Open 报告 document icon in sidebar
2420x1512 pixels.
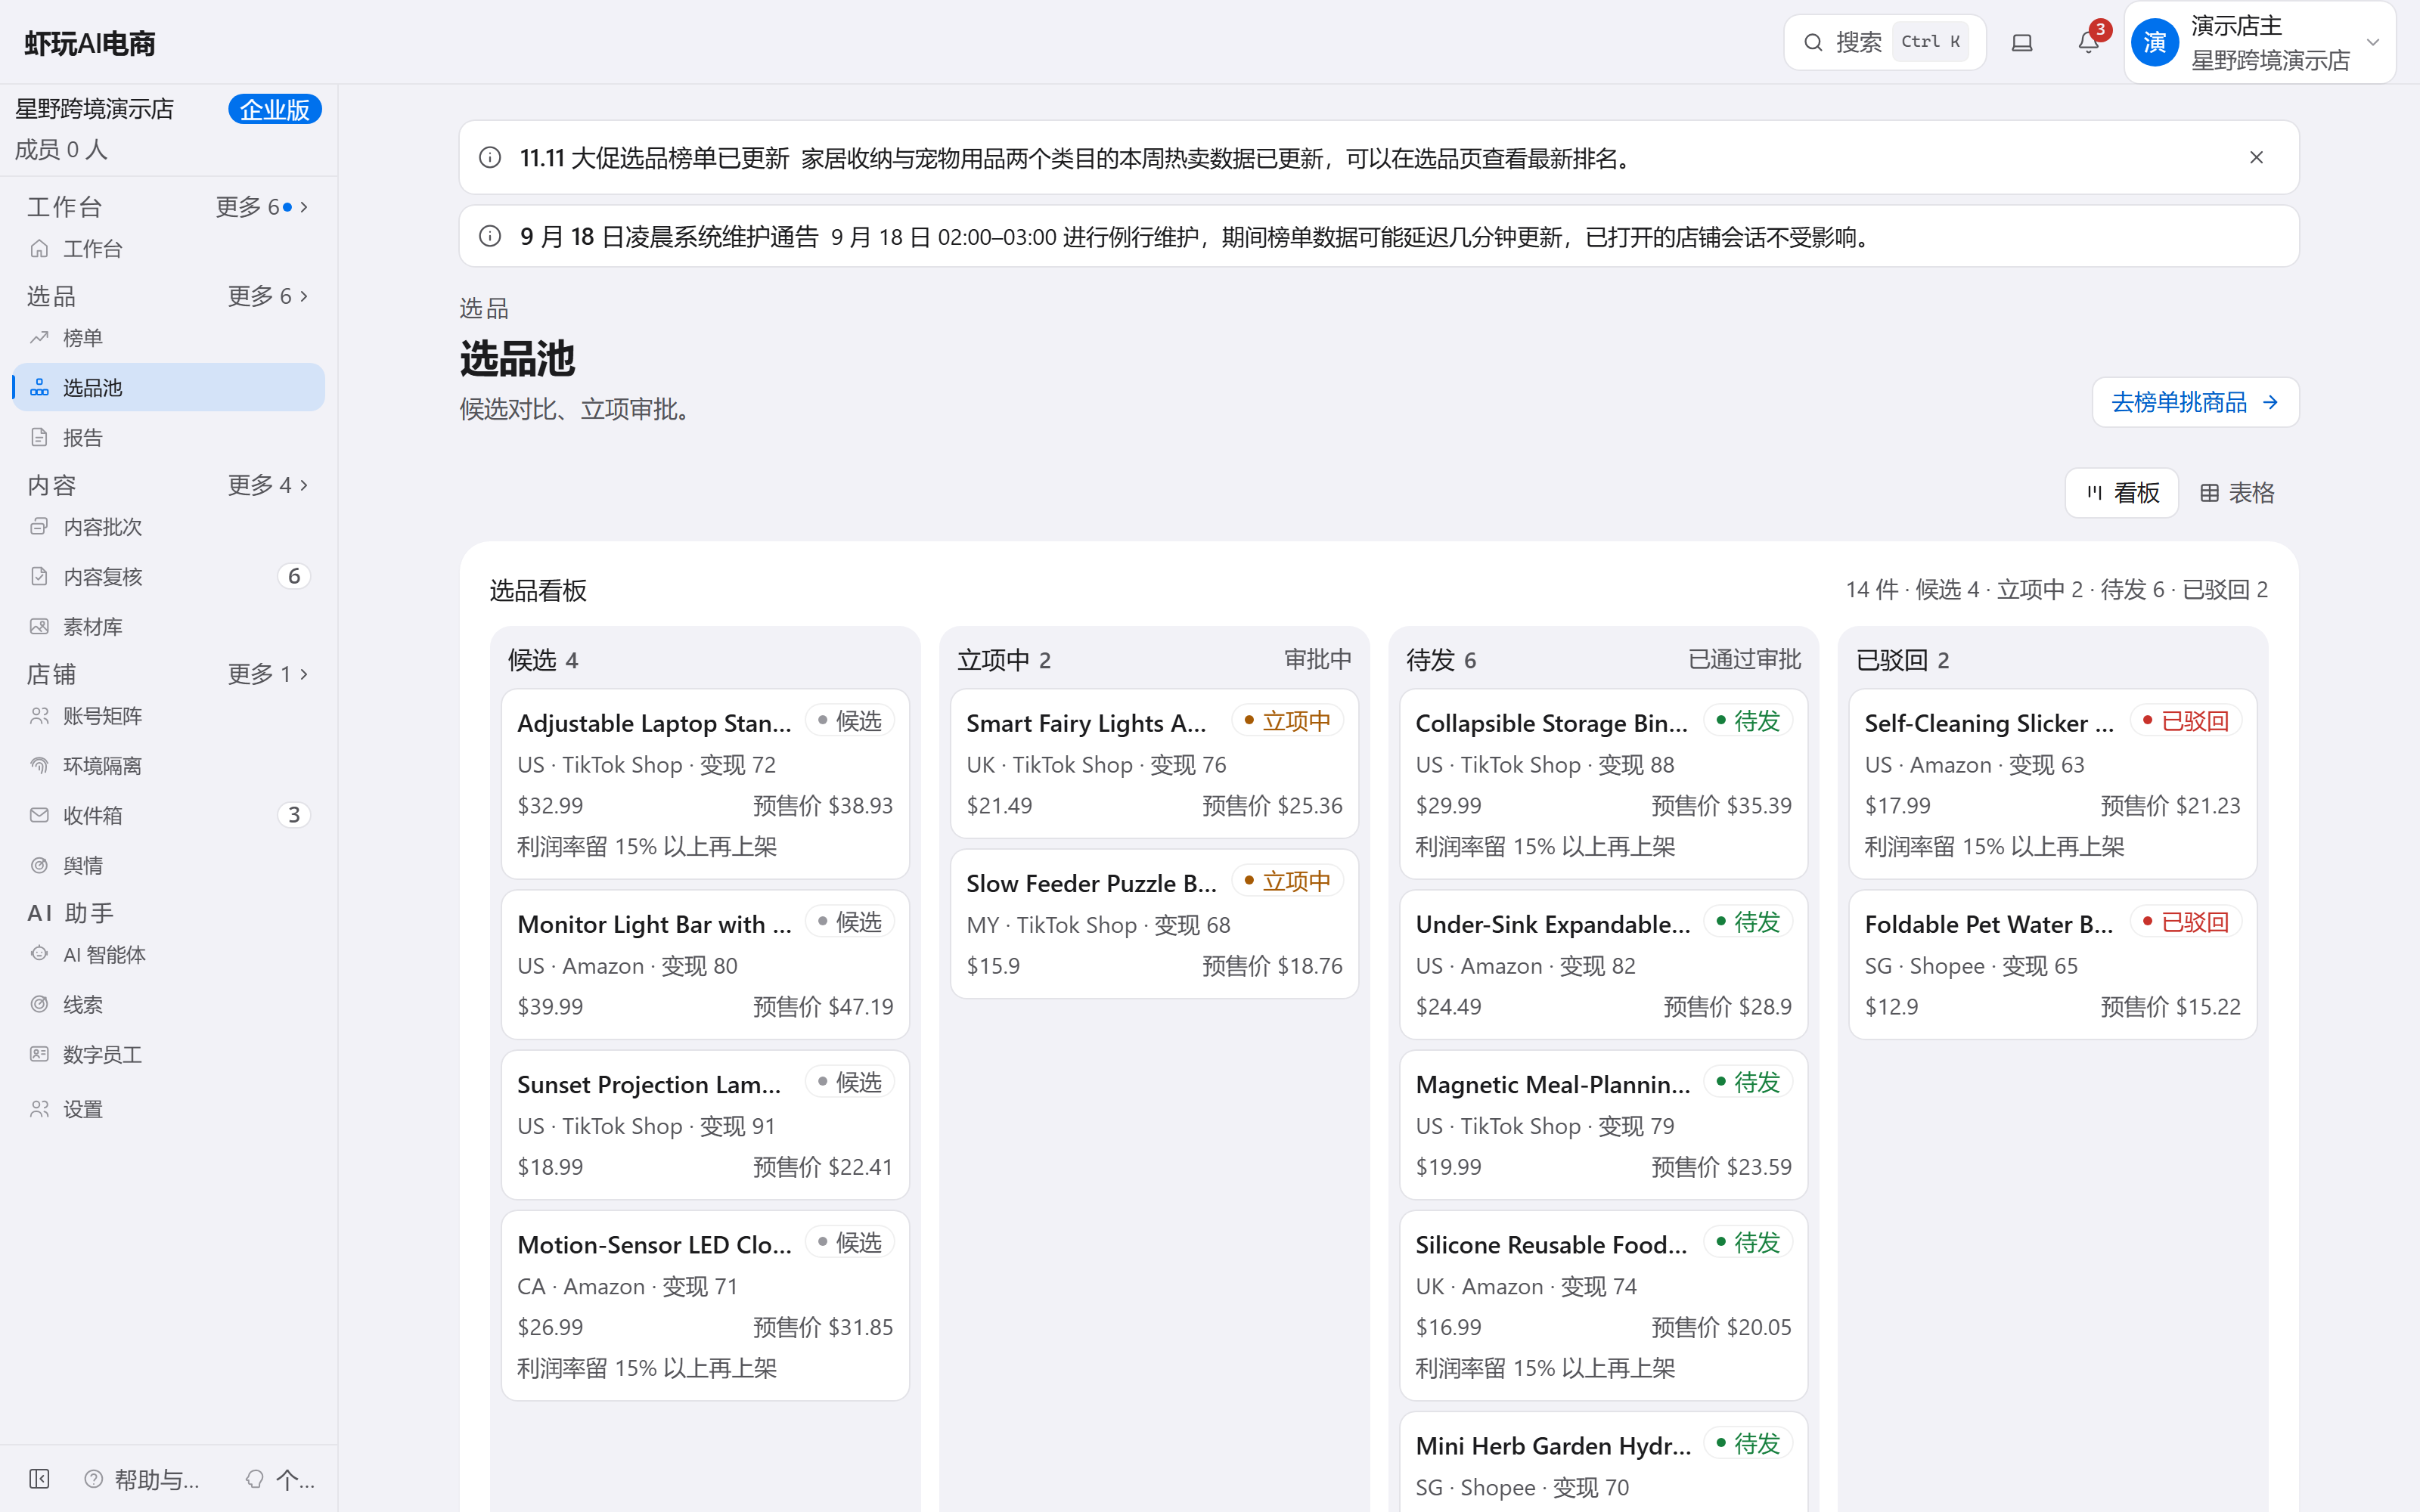[x=39, y=437]
